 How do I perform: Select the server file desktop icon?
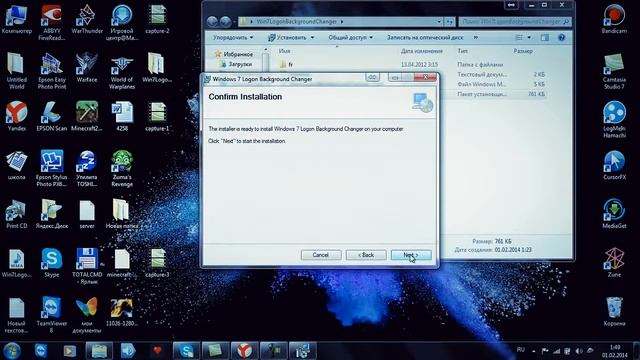(x=87, y=214)
